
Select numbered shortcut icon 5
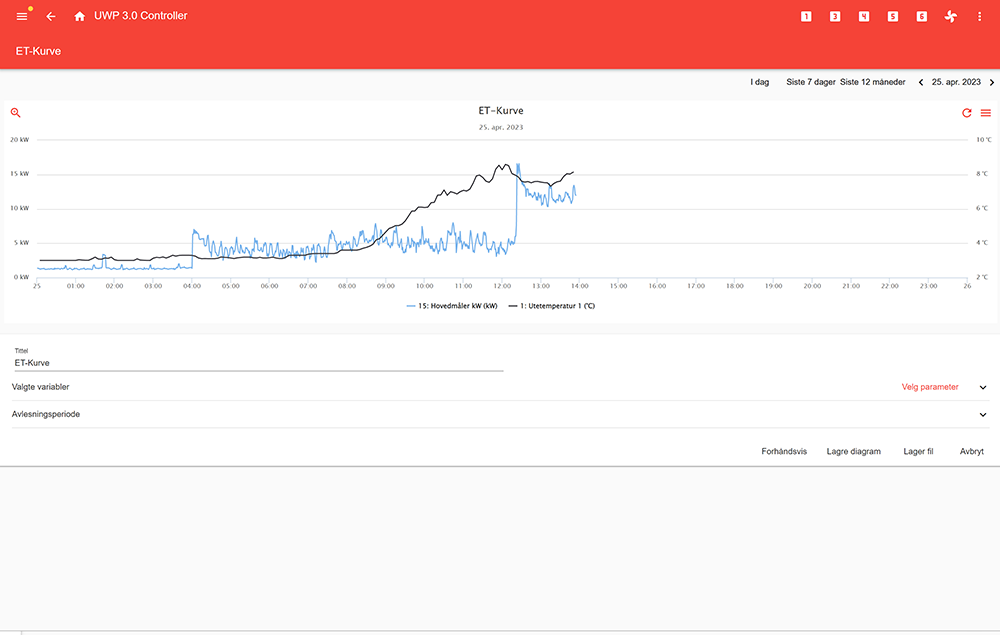pos(893,17)
